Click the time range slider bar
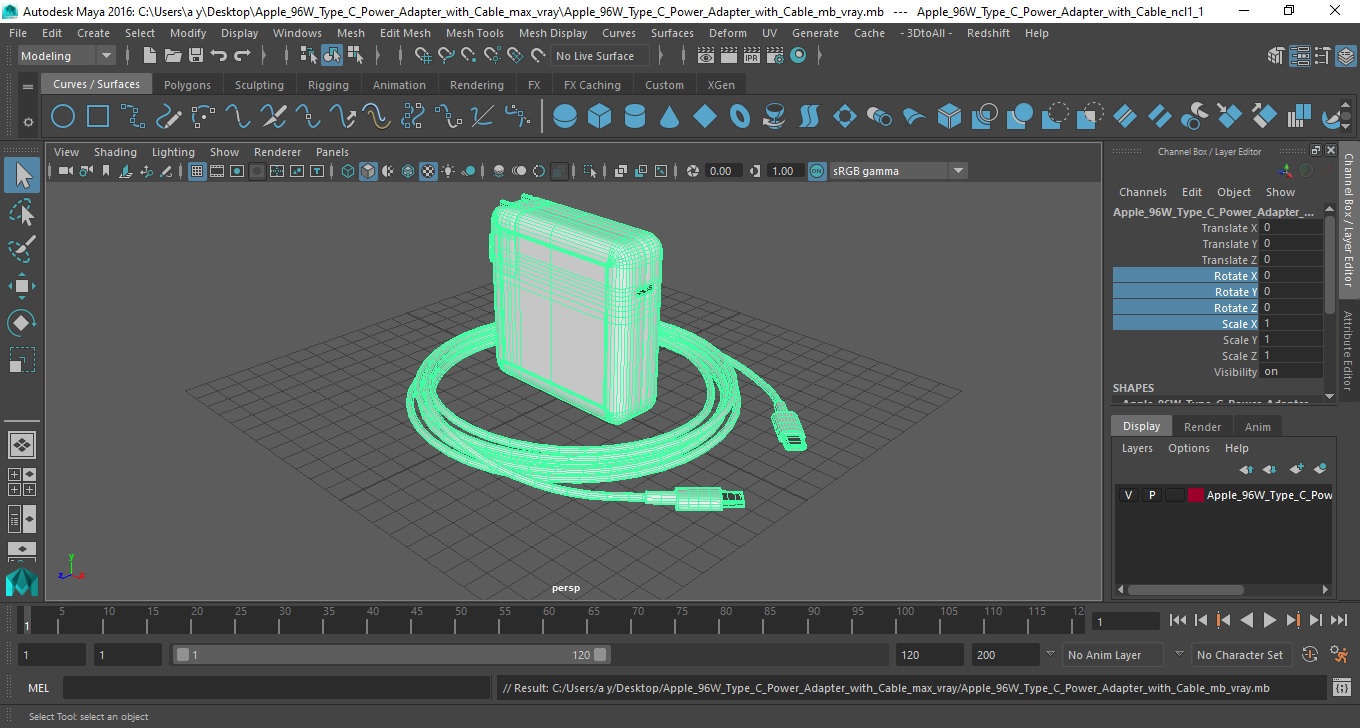The height and width of the screenshot is (728, 1360). pos(392,655)
